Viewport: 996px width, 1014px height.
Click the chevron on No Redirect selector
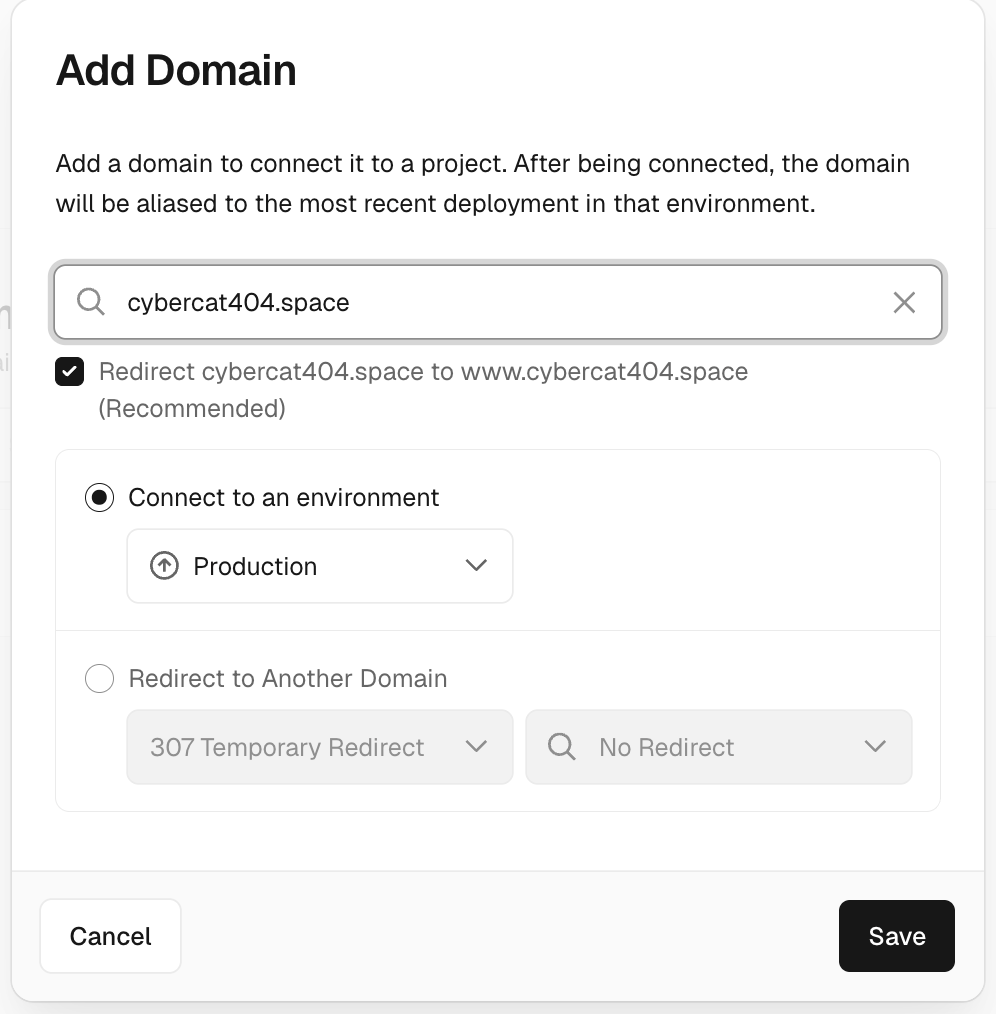(x=875, y=747)
